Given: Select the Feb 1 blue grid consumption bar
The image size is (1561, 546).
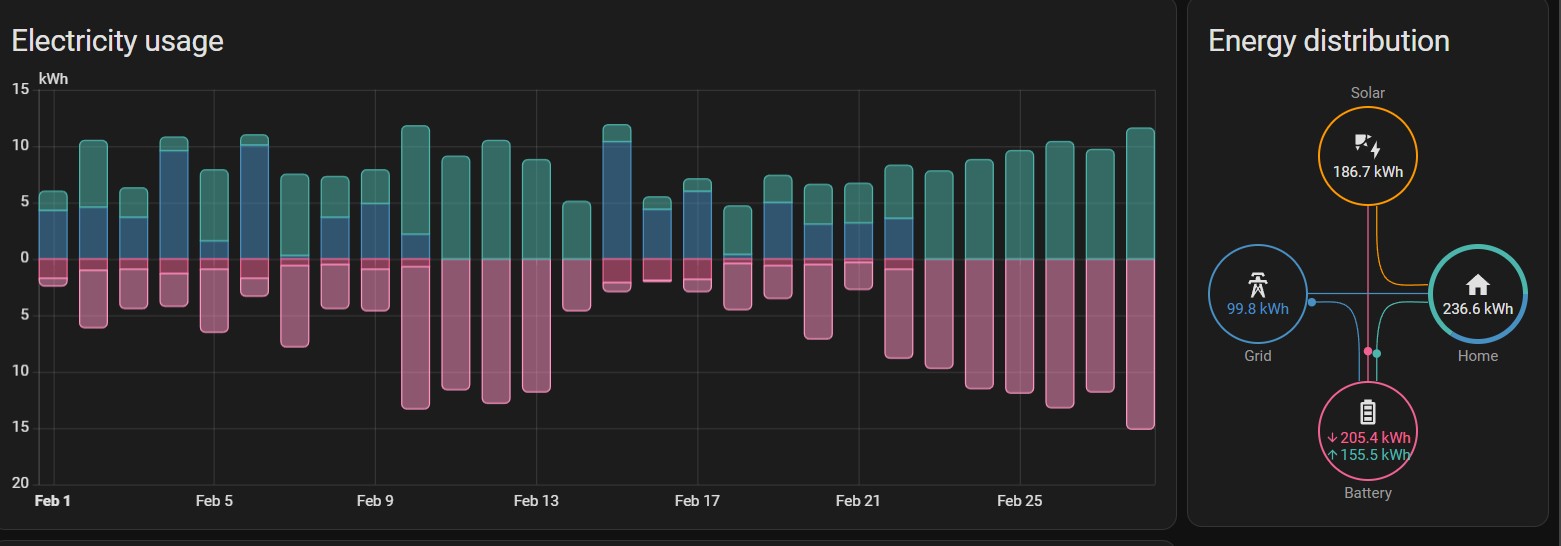Looking at the screenshot, I should (x=53, y=234).
